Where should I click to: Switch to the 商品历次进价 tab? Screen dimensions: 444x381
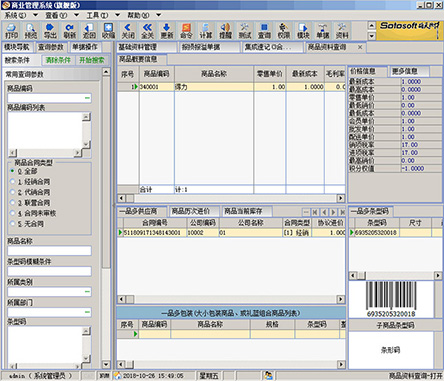[193, 211]
